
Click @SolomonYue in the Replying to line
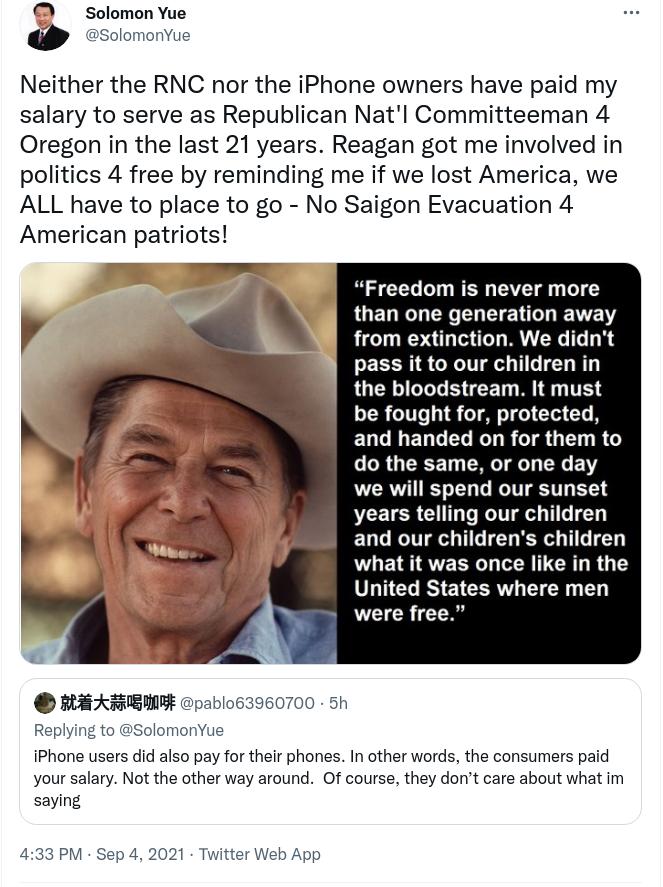click(x=171, y=730)
